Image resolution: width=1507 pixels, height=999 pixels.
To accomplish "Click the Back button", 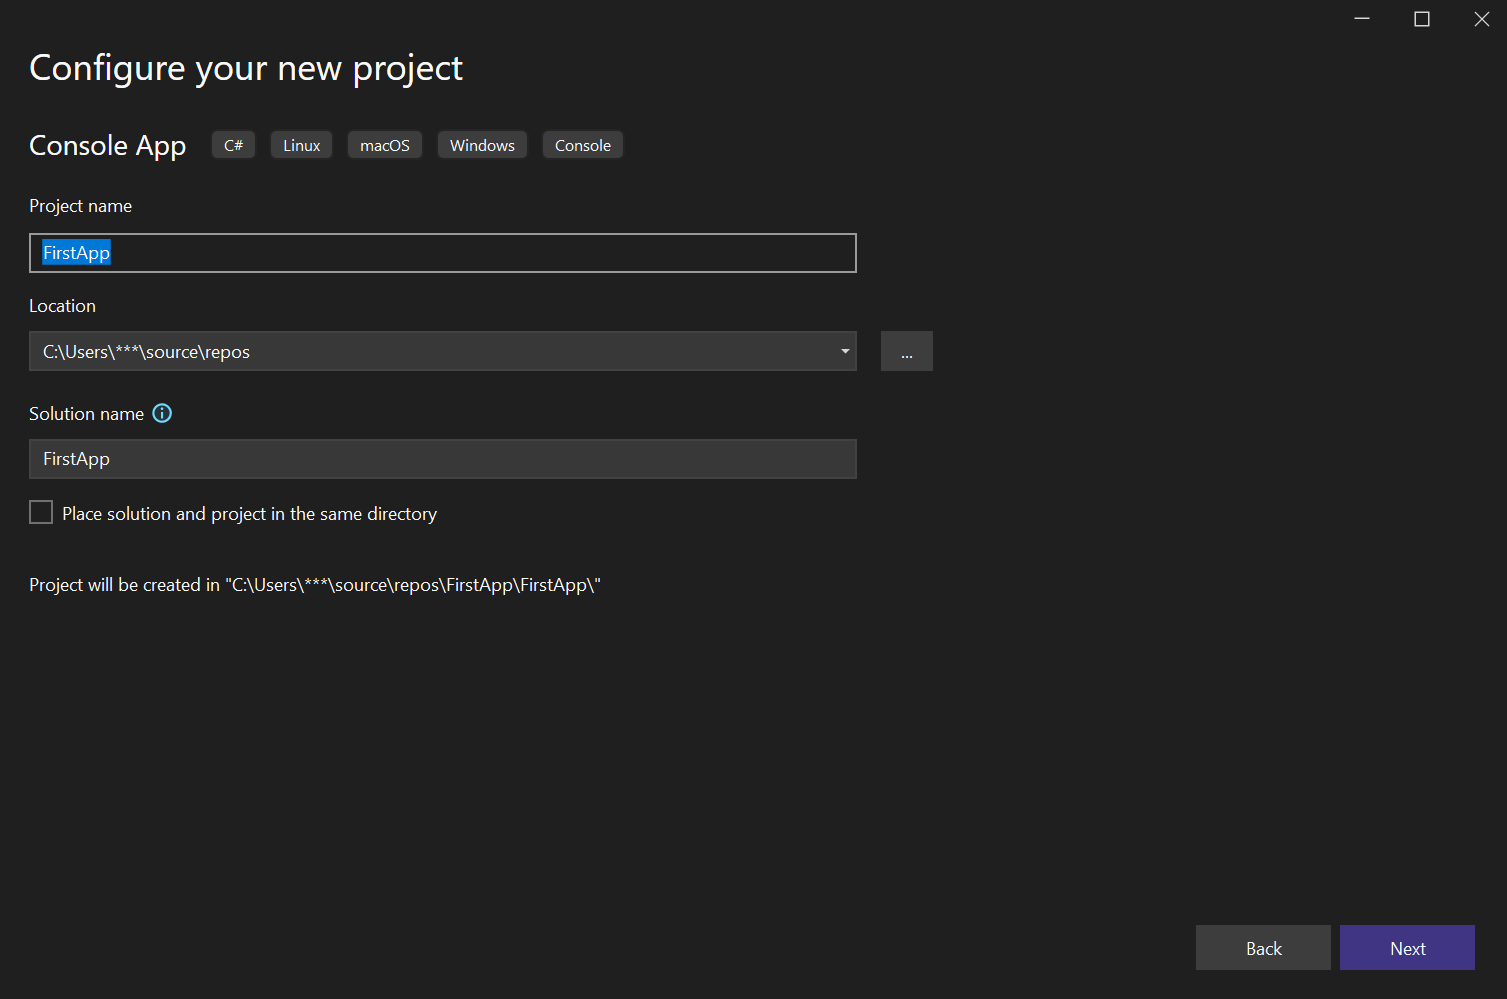I will tap(1262, 947).
